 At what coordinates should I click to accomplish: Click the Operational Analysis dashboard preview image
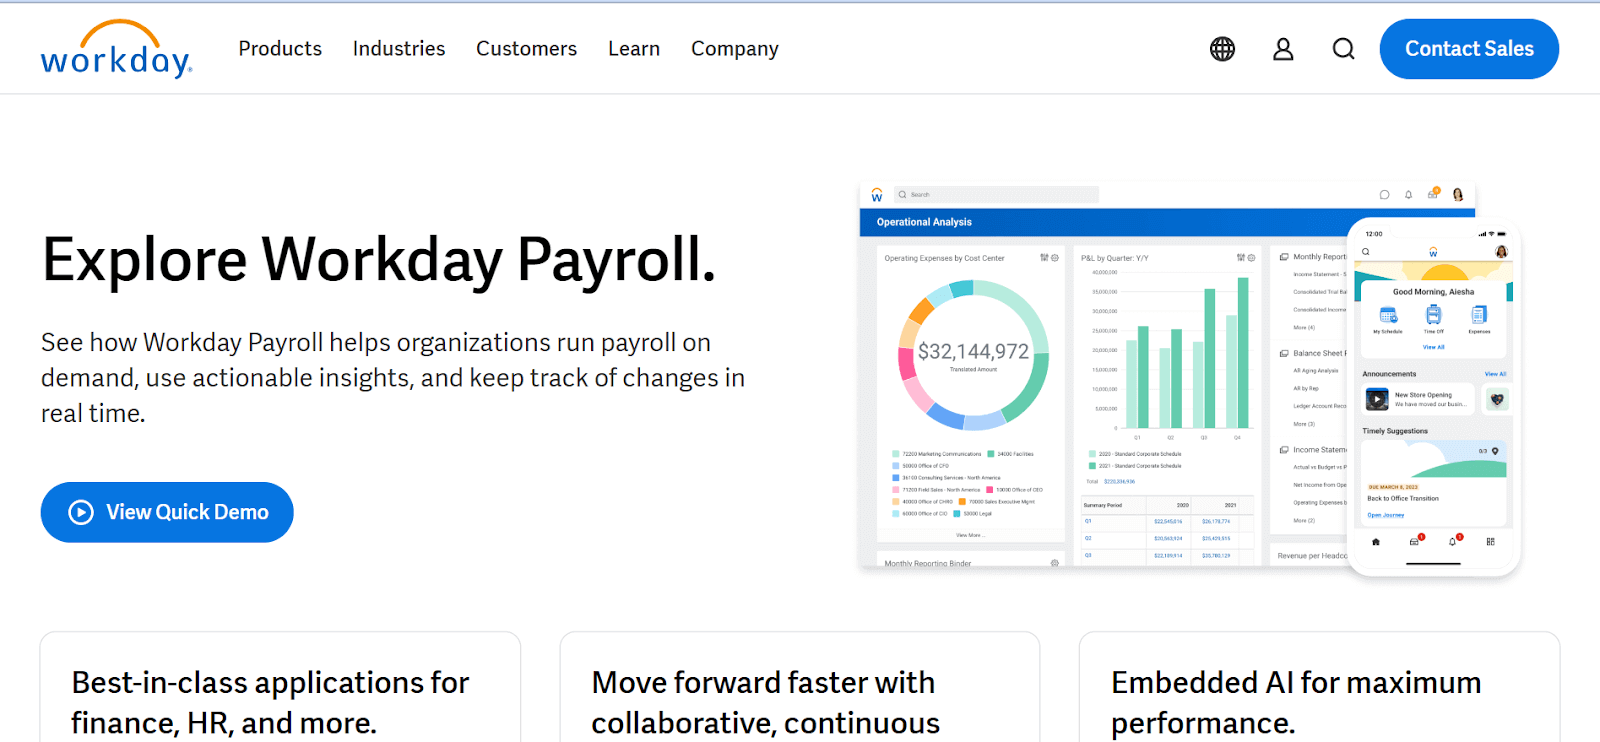click(1190, 378)
